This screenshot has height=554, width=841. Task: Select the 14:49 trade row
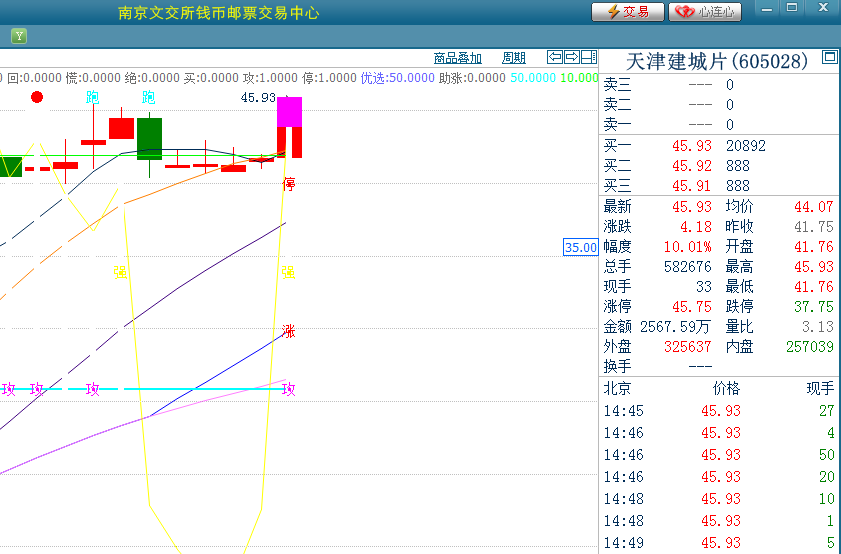[719, 543]
